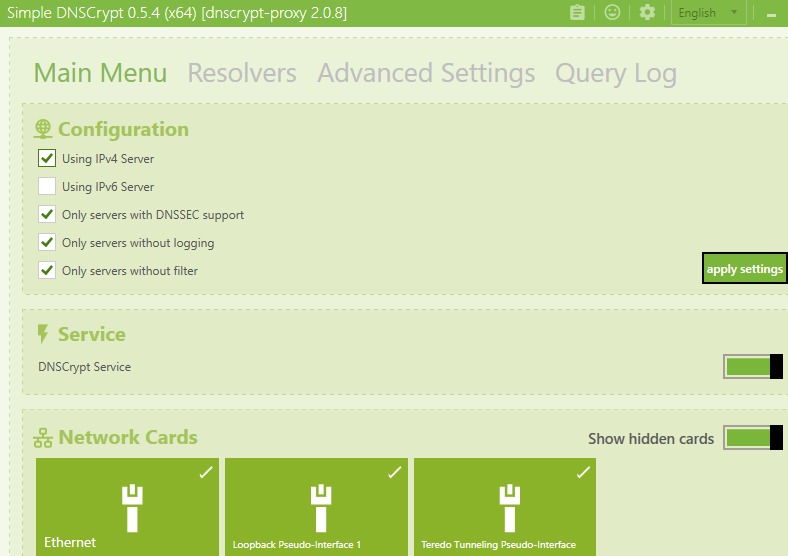788x556 pixels.
Task: Click the smiley face icon in title bar
Action: pos(612,12)
